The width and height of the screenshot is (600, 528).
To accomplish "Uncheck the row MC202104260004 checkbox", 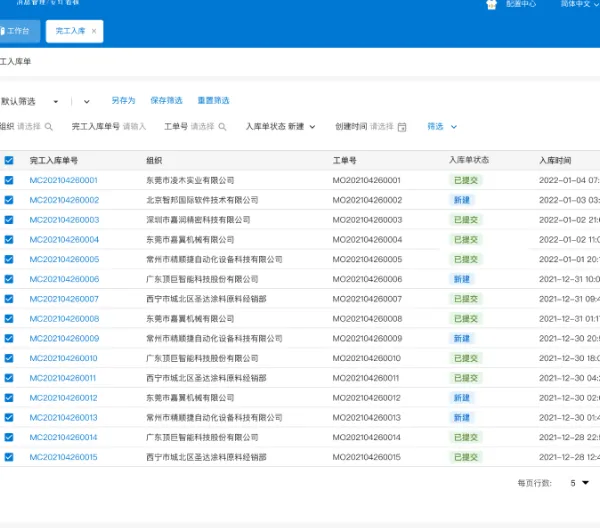I will pyautogui.click(x=9, y=240).
